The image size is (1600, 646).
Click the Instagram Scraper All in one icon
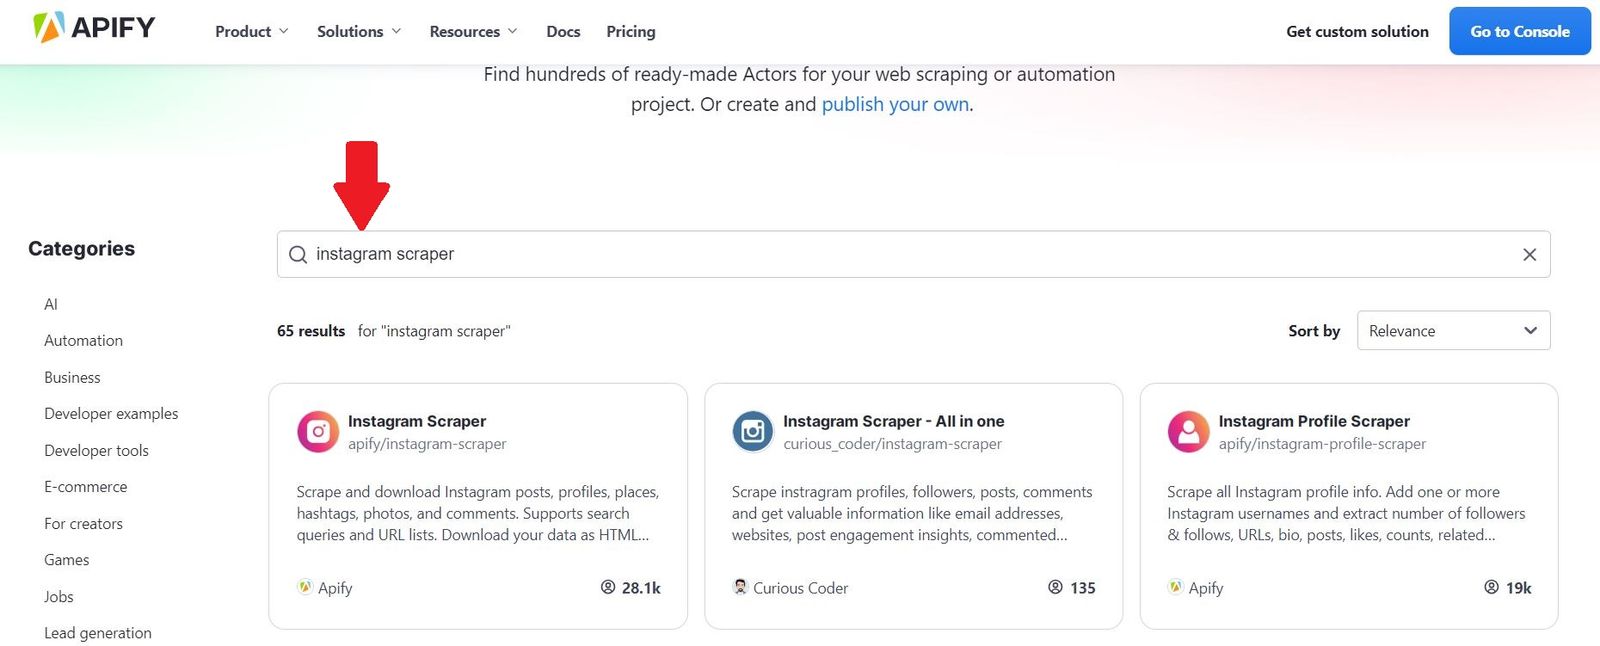coord(752,431)
